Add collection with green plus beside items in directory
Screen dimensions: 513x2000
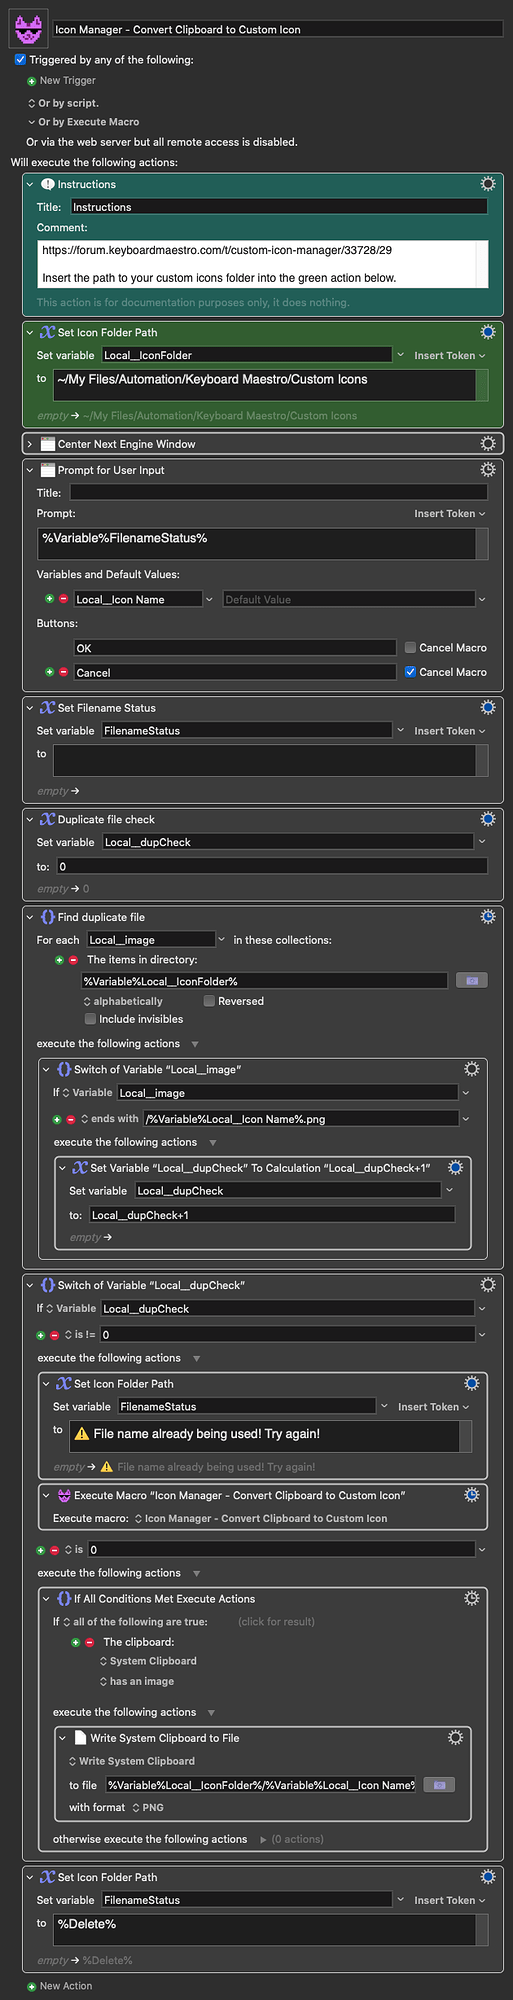59,960
